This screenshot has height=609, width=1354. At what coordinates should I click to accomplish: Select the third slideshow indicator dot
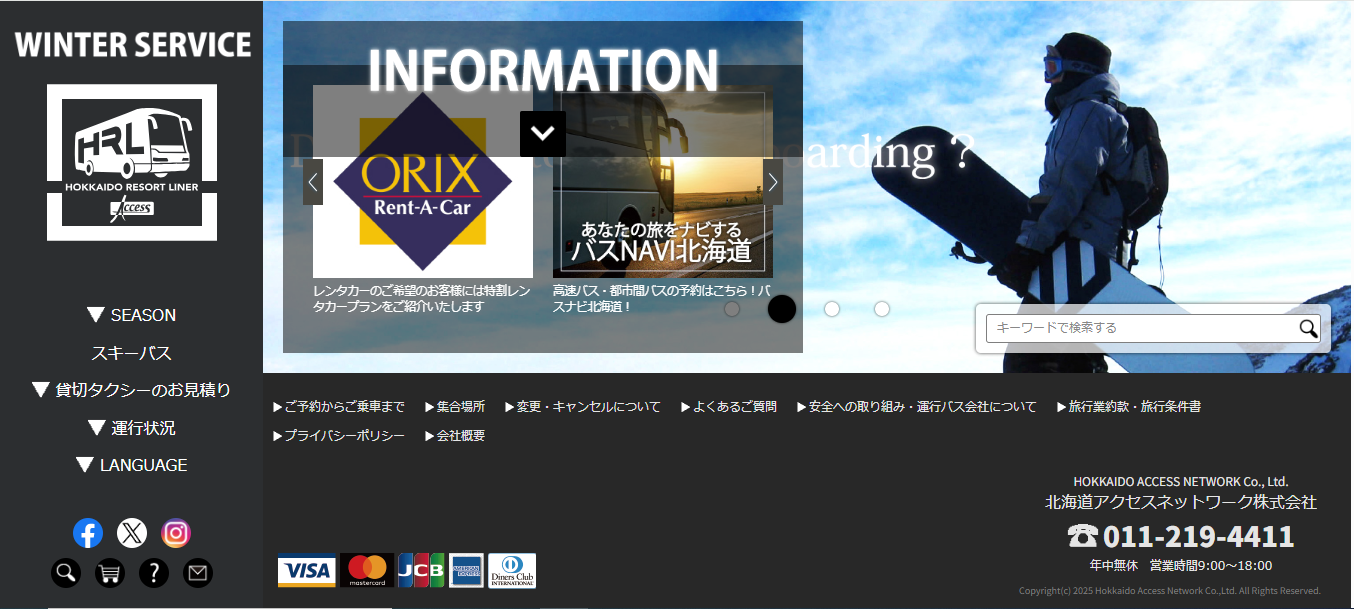point(832,309)
